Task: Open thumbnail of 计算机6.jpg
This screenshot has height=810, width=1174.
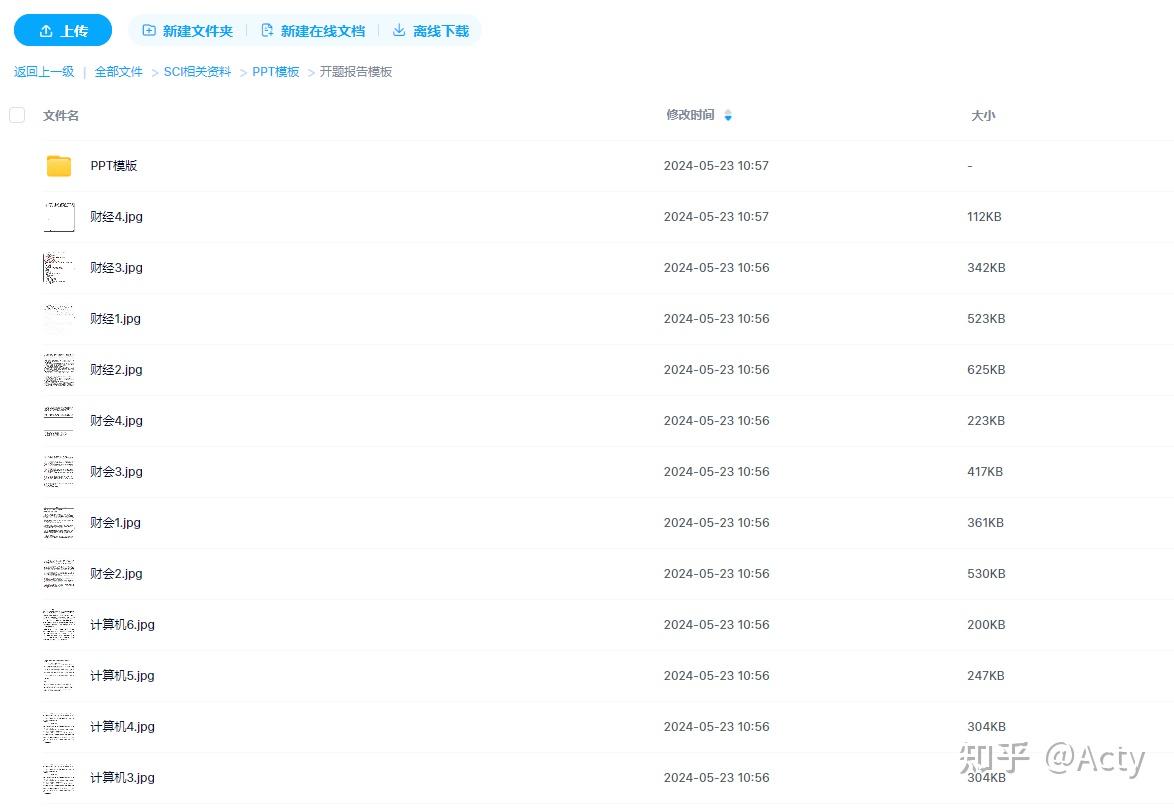Action: (59, 624)
